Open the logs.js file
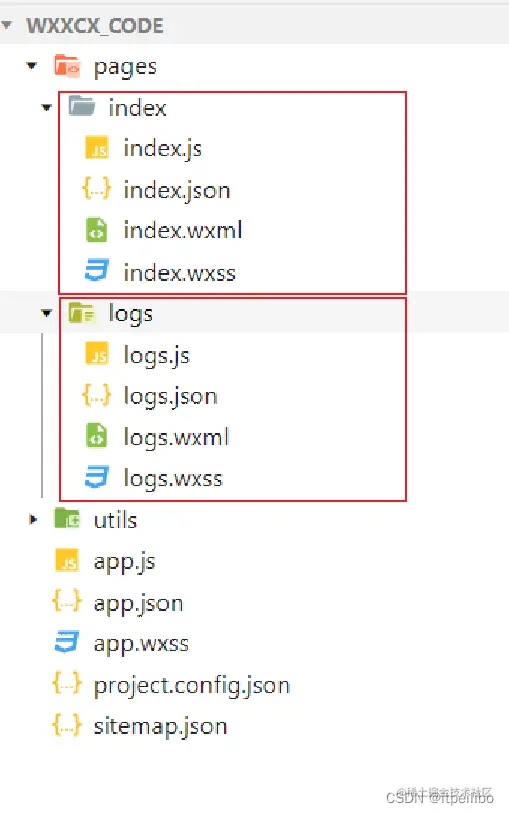 [x=156, y=356]
